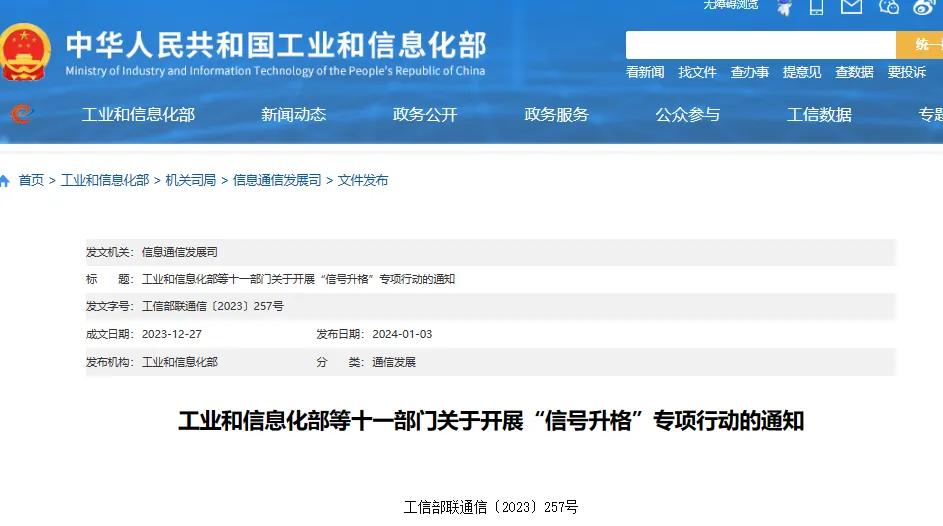Screen dimensions: 943x526
Task: Click the 分类 value 通信发展
Action: [394, 362]
